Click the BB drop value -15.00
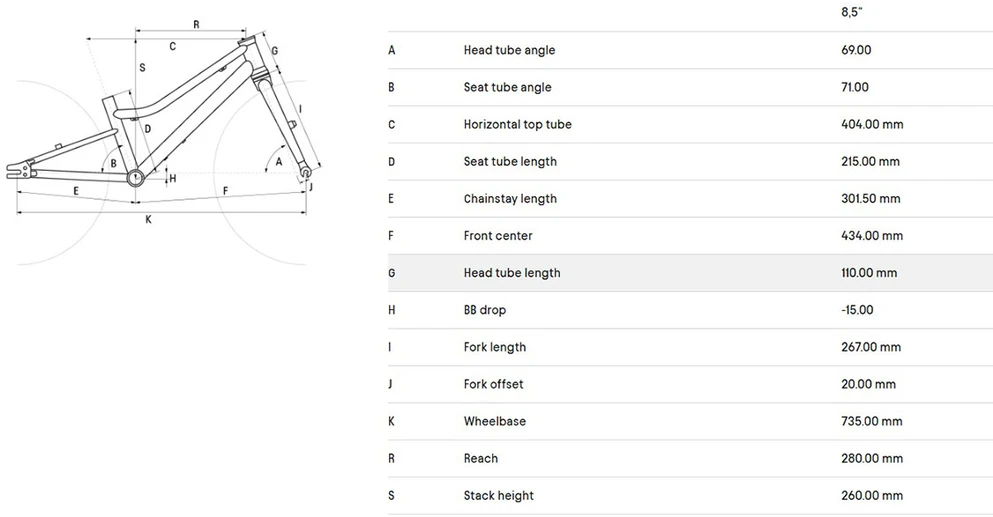This screenshot has height=517, width=993. coord(857,310)
